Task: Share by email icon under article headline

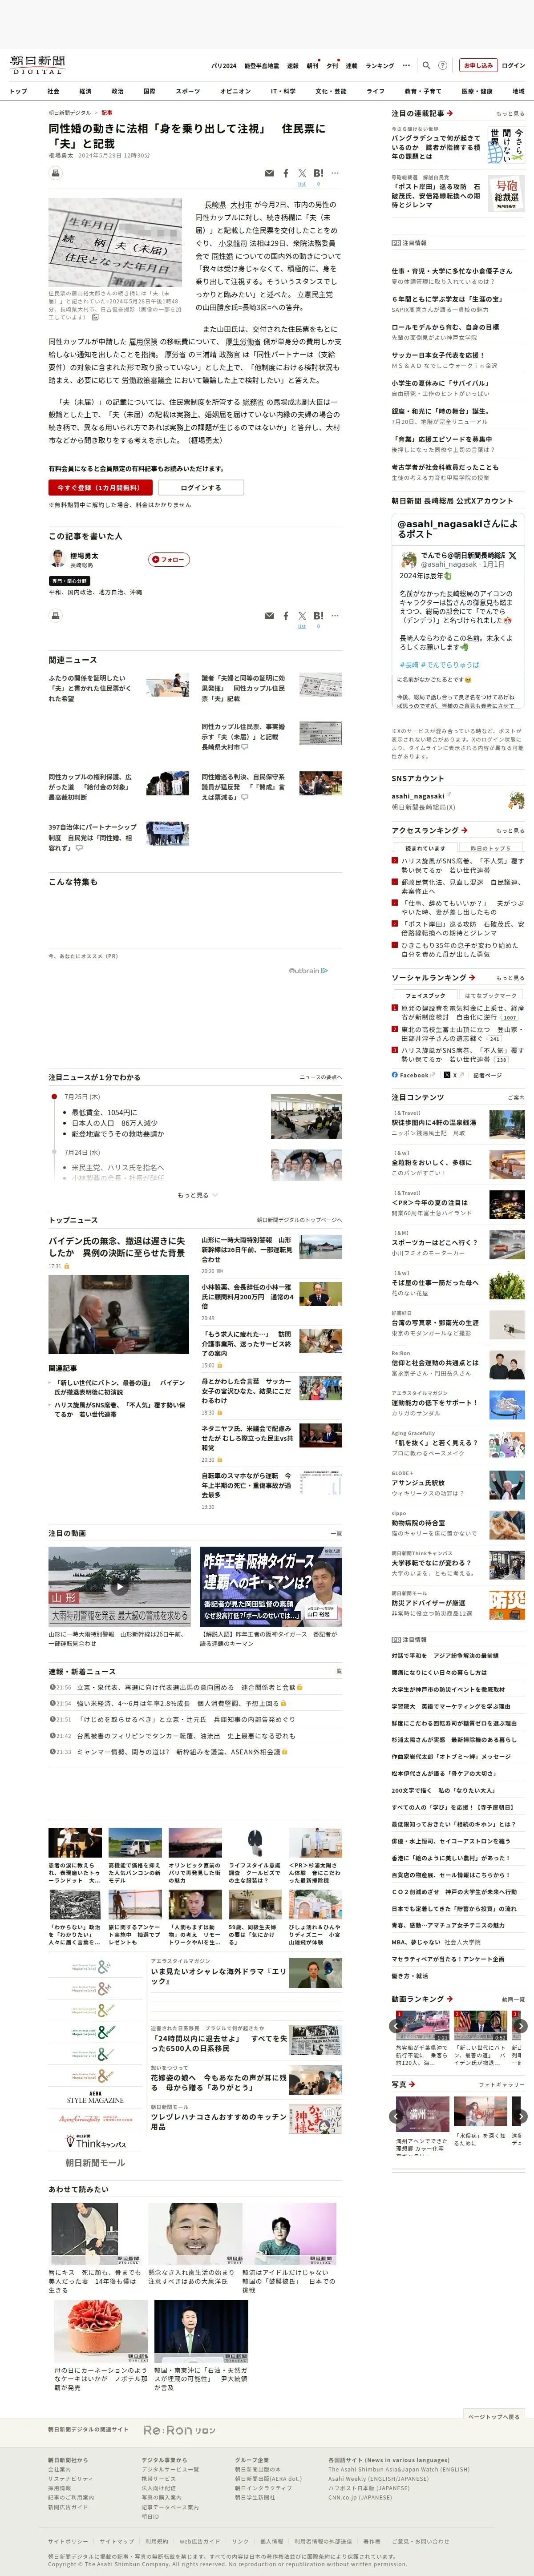Action: point(268,173)
